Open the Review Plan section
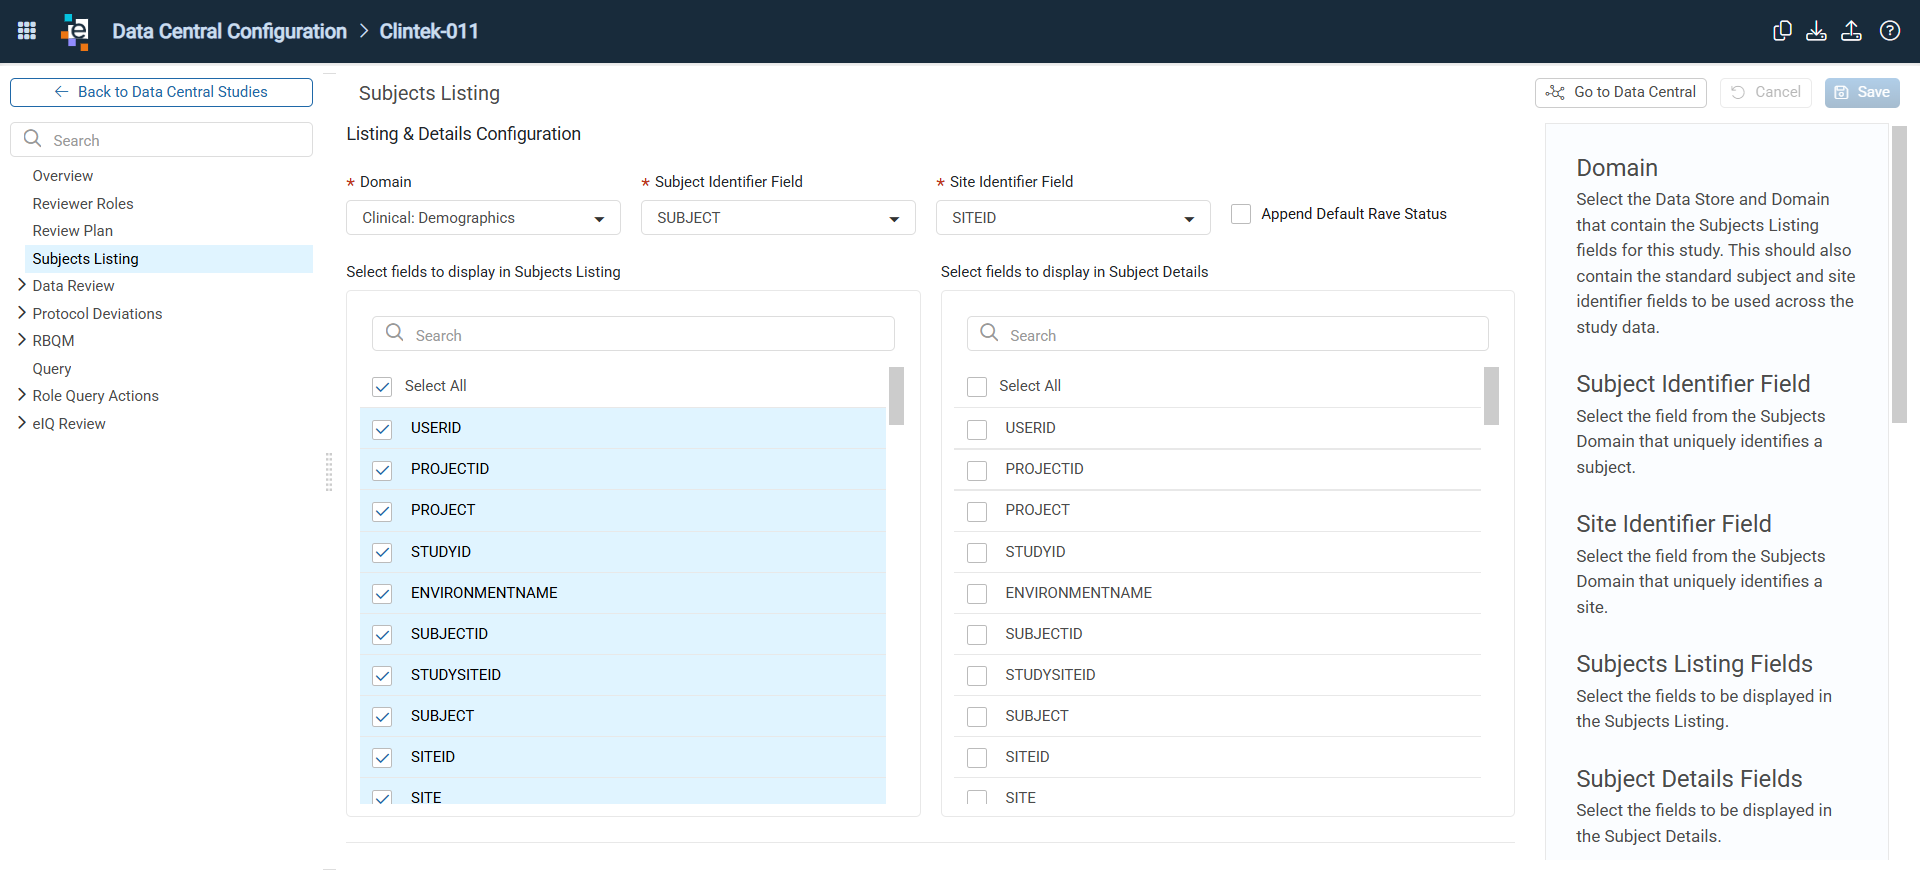Screen dimensions: 1920x879 click(x=73, y=231)
